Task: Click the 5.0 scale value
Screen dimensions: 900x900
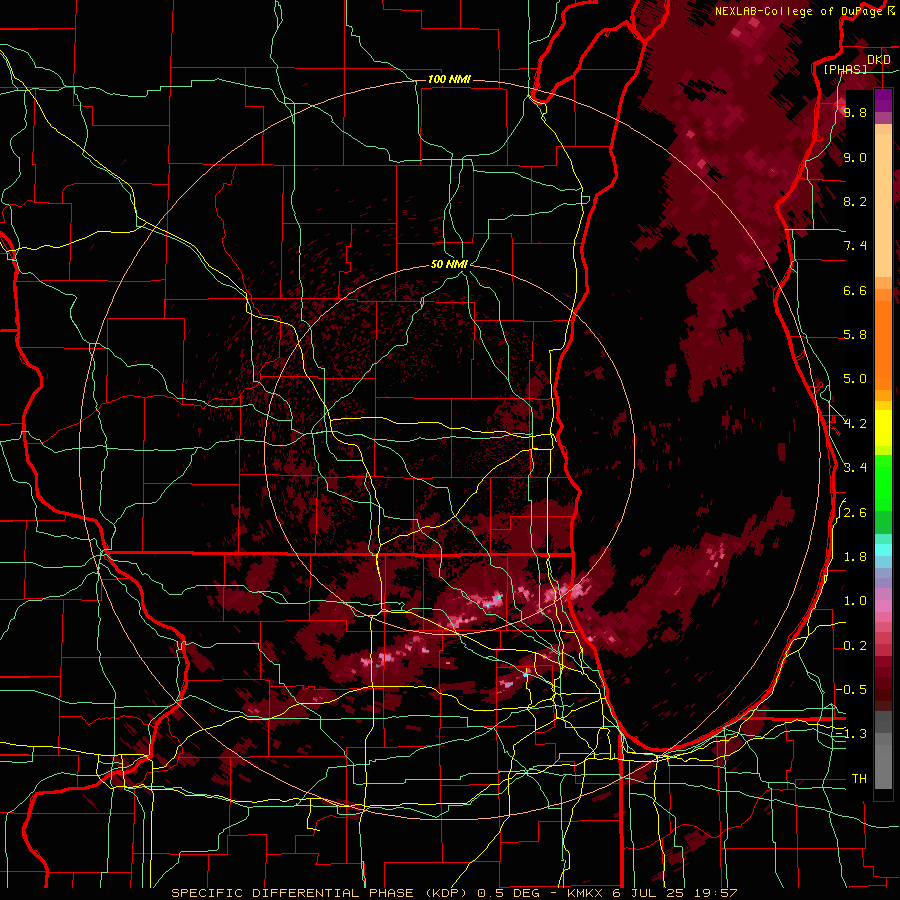Action: (x=855, y=379)
